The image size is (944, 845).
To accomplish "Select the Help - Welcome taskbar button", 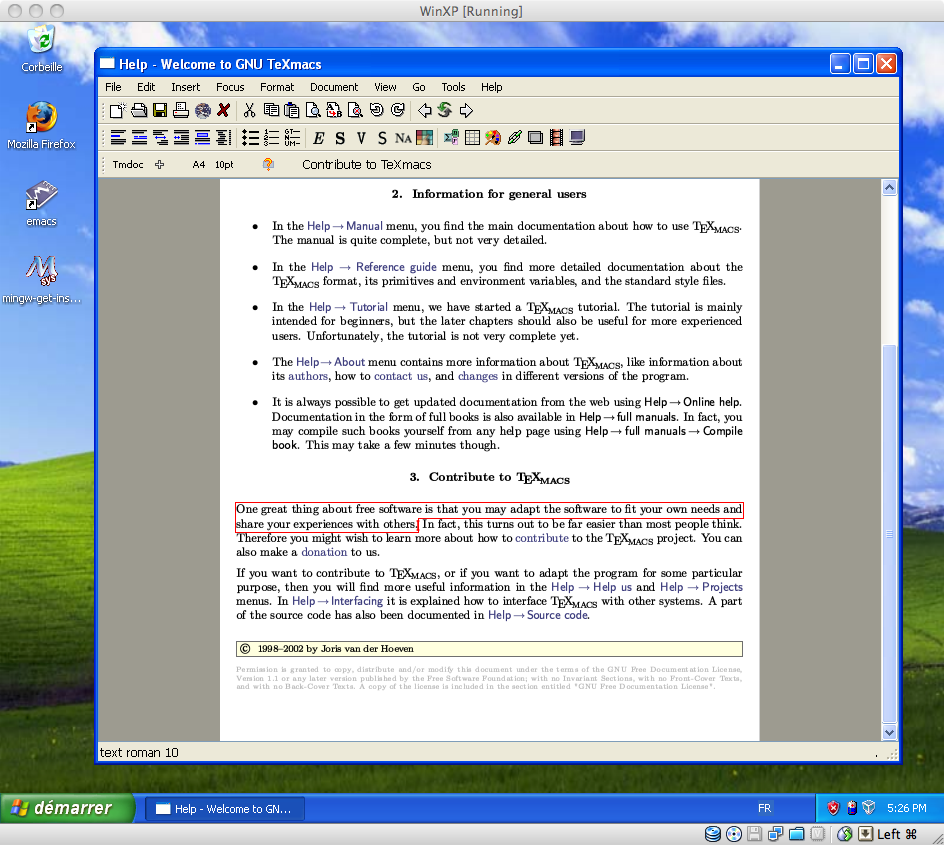I will click(x=225, y=809).
